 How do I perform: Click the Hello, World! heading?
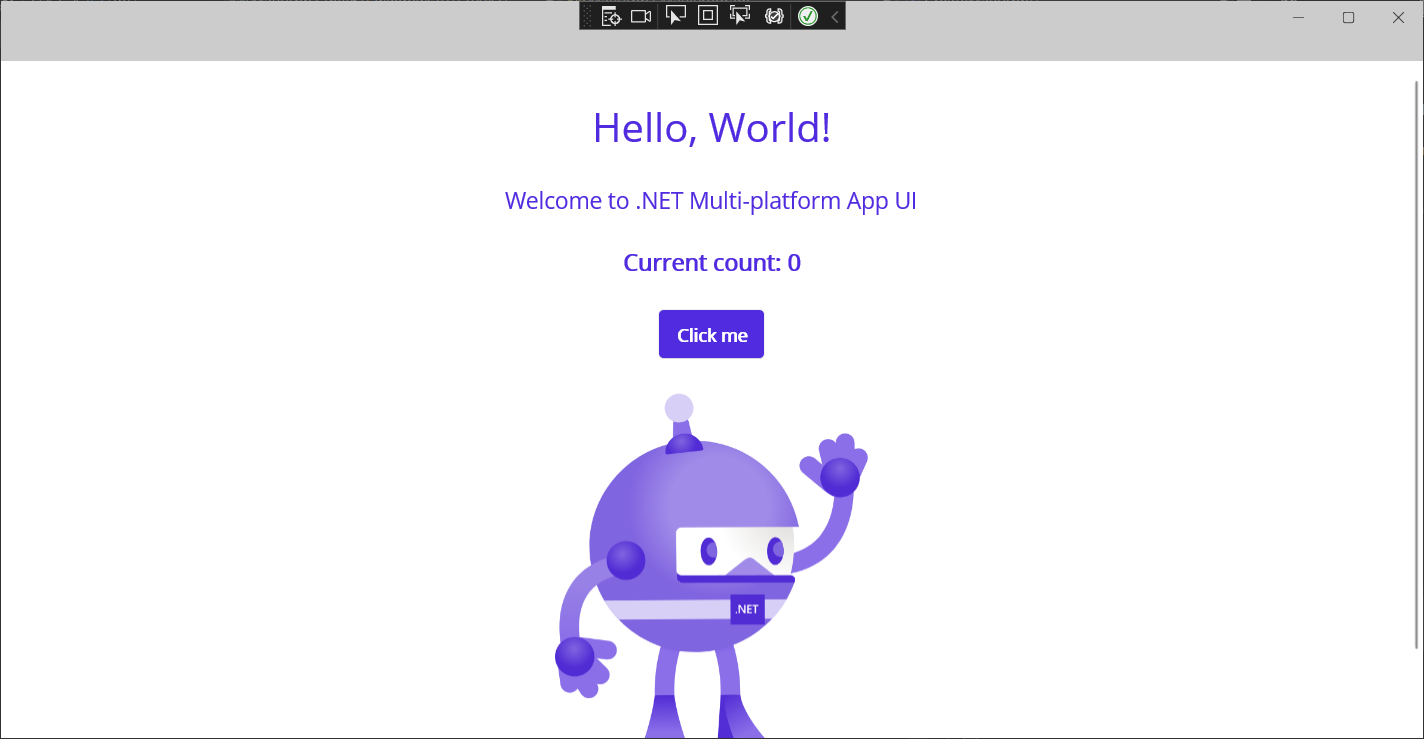coord(711,127)
